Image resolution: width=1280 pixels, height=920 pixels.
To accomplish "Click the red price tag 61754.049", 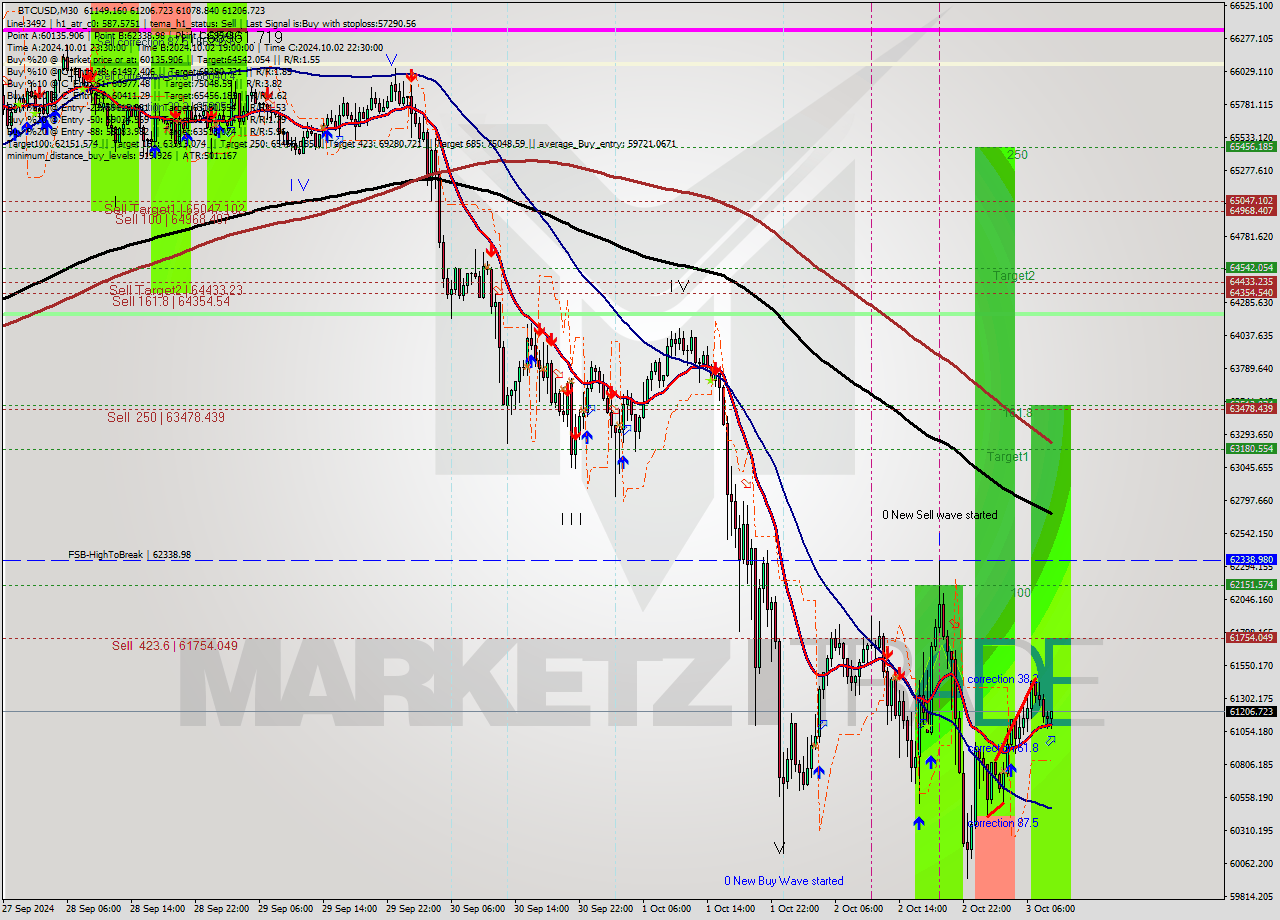I will [x=1250, y=638].
